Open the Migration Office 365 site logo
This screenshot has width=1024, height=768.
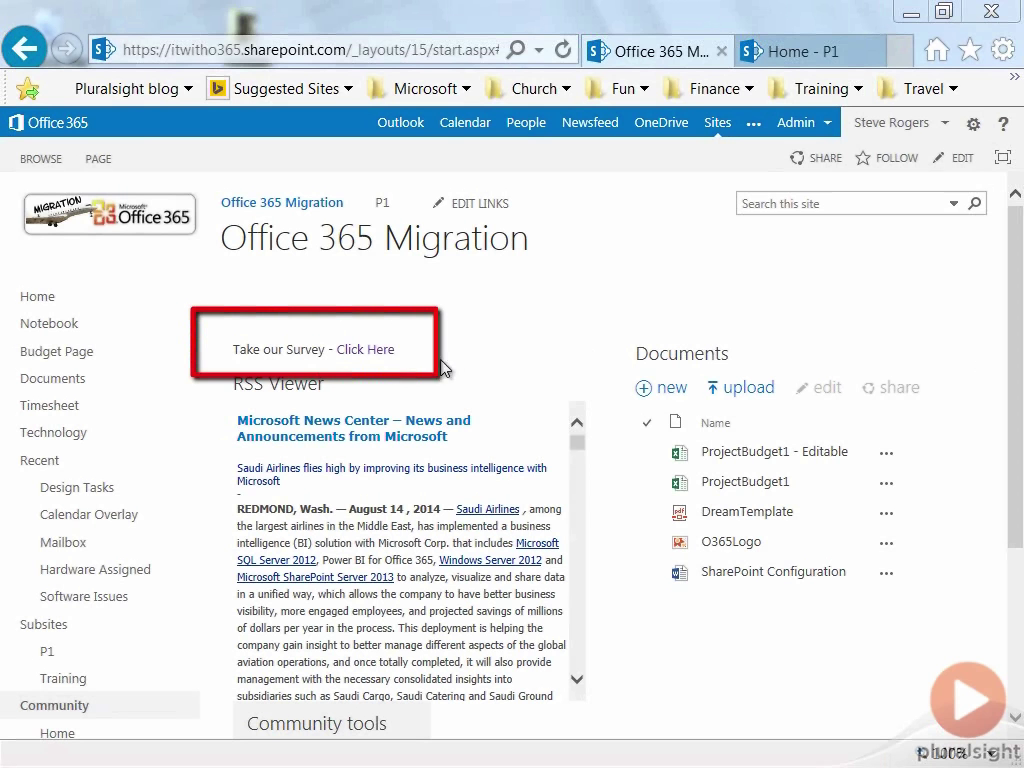110,214
